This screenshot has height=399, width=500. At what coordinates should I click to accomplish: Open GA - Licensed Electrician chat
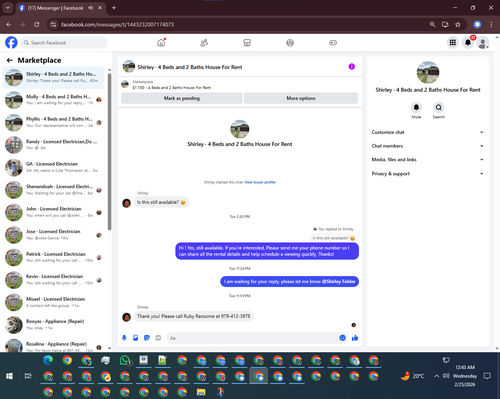pyautogui.click(x=53, y=167)
